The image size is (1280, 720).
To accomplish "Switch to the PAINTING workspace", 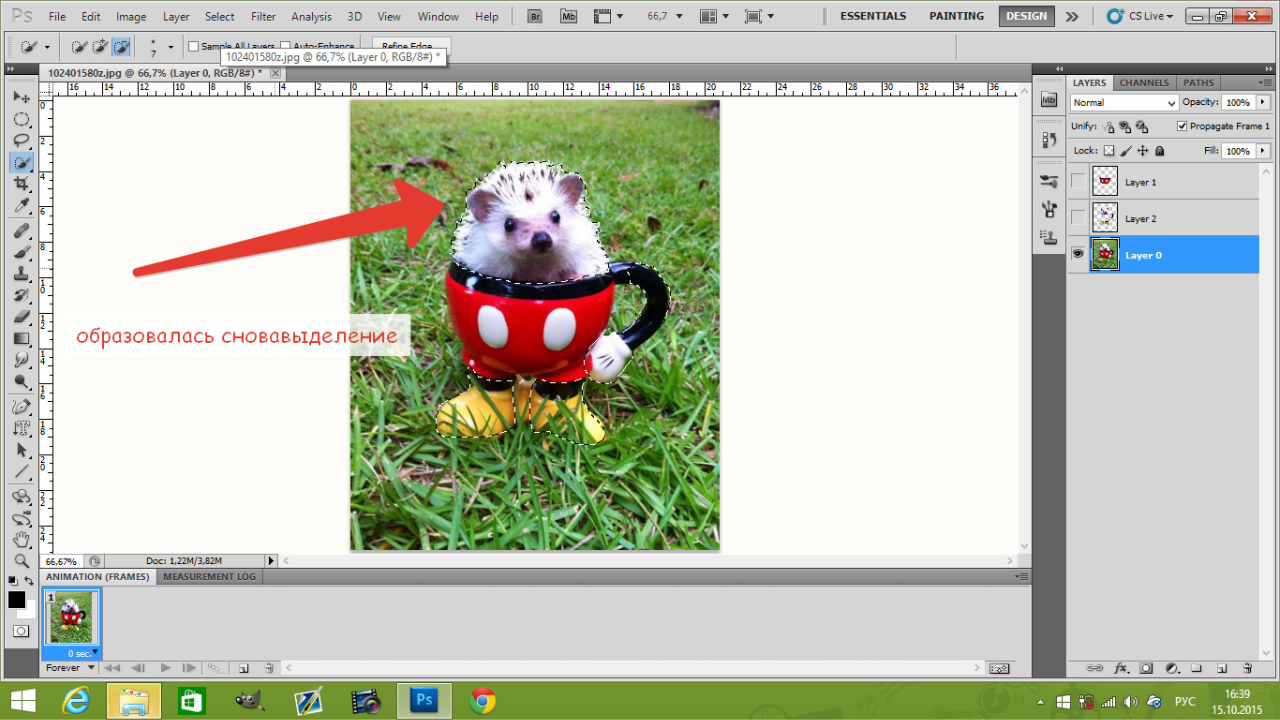I will click(x=955, y=16).
